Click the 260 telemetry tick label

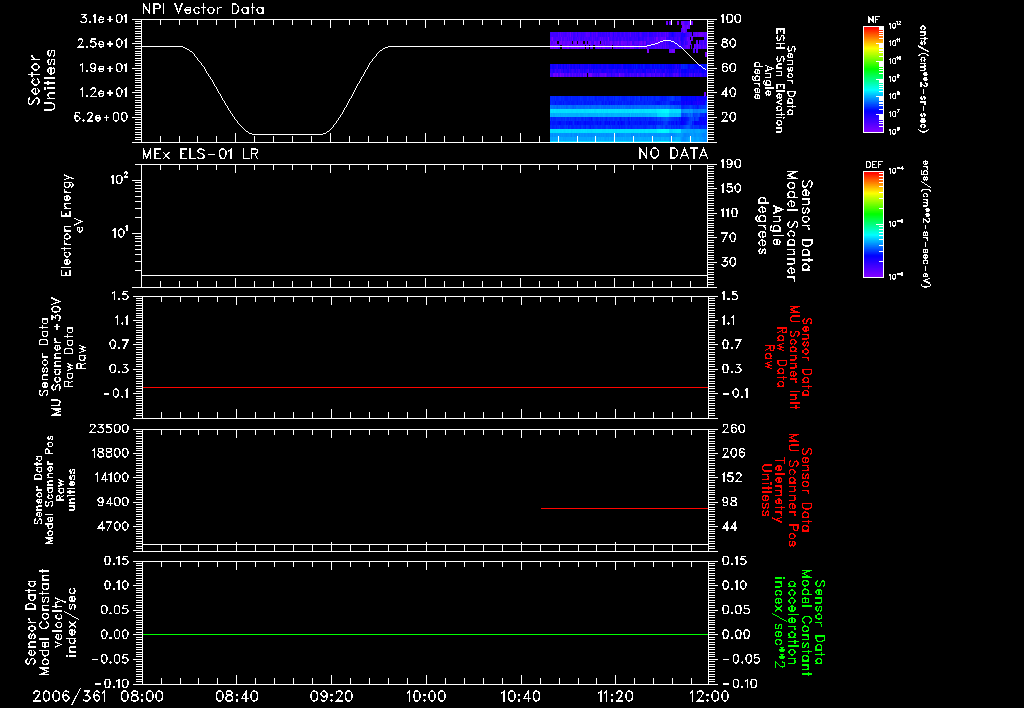coord(733,428)
